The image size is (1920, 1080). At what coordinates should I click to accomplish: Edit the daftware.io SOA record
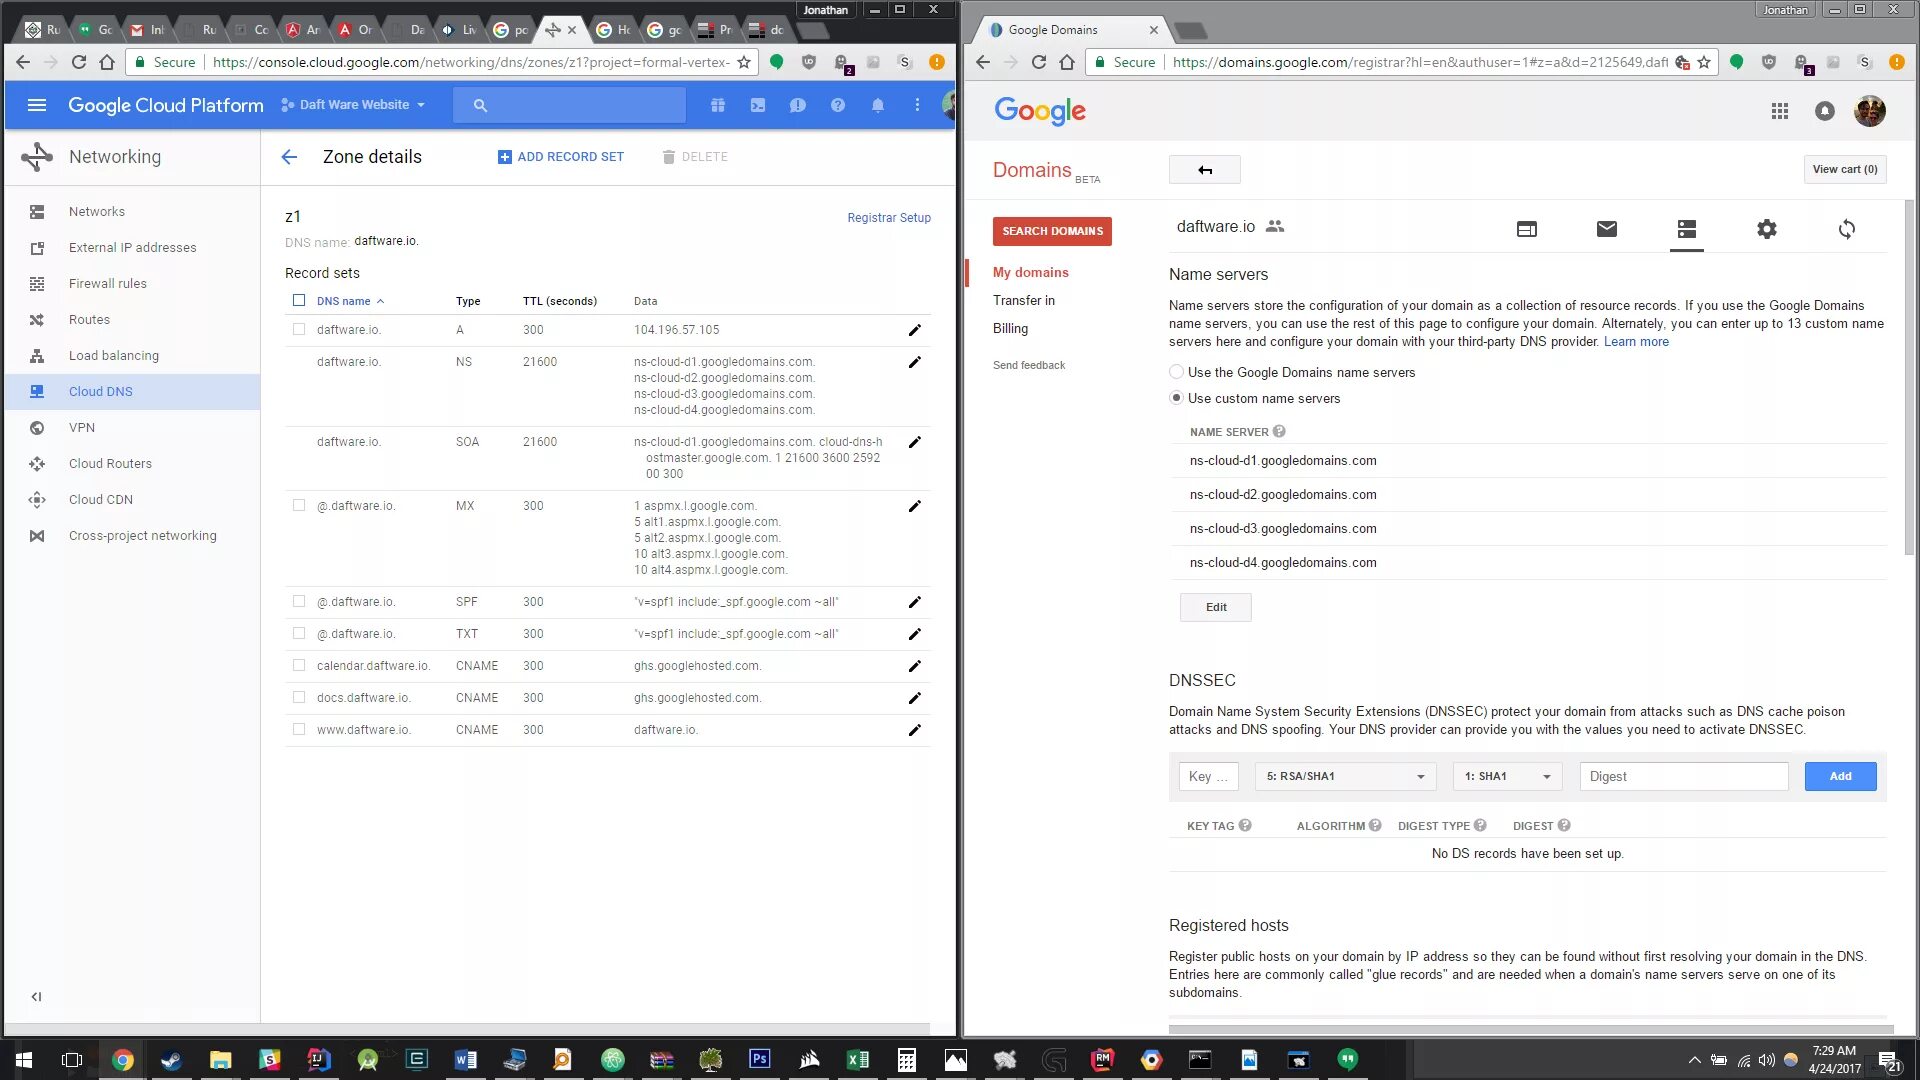point(914,442)
